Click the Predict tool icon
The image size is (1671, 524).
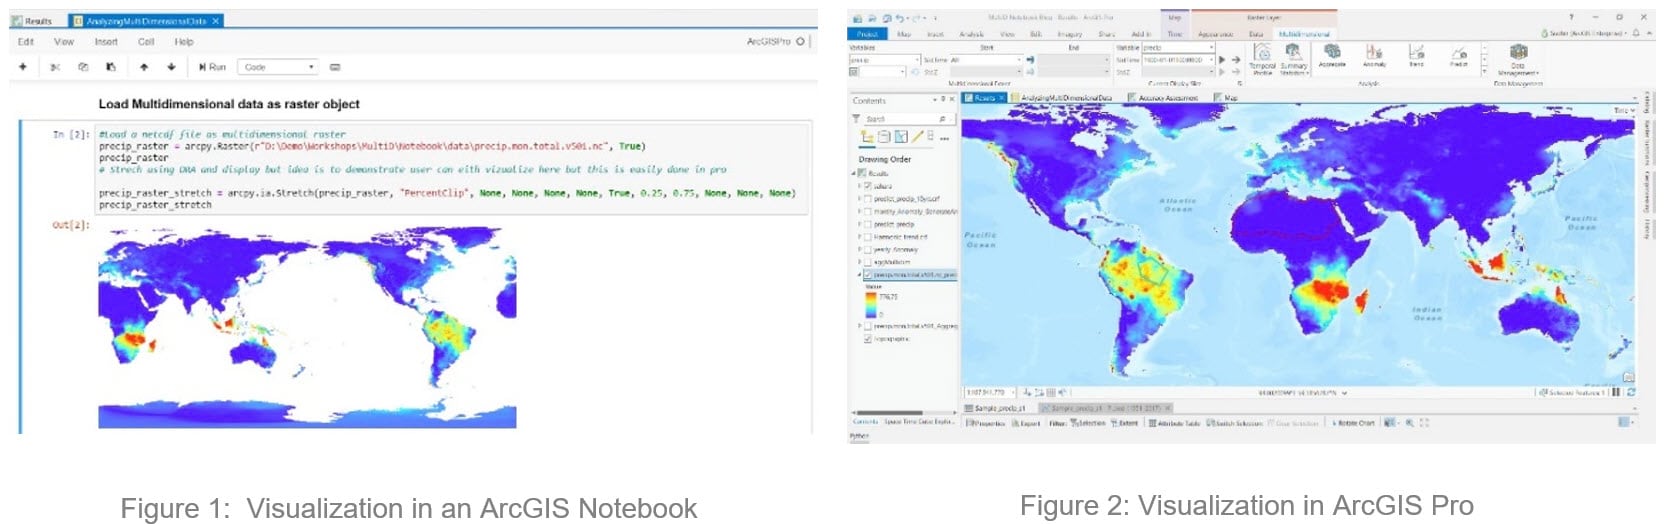[x=1459, y=55]
